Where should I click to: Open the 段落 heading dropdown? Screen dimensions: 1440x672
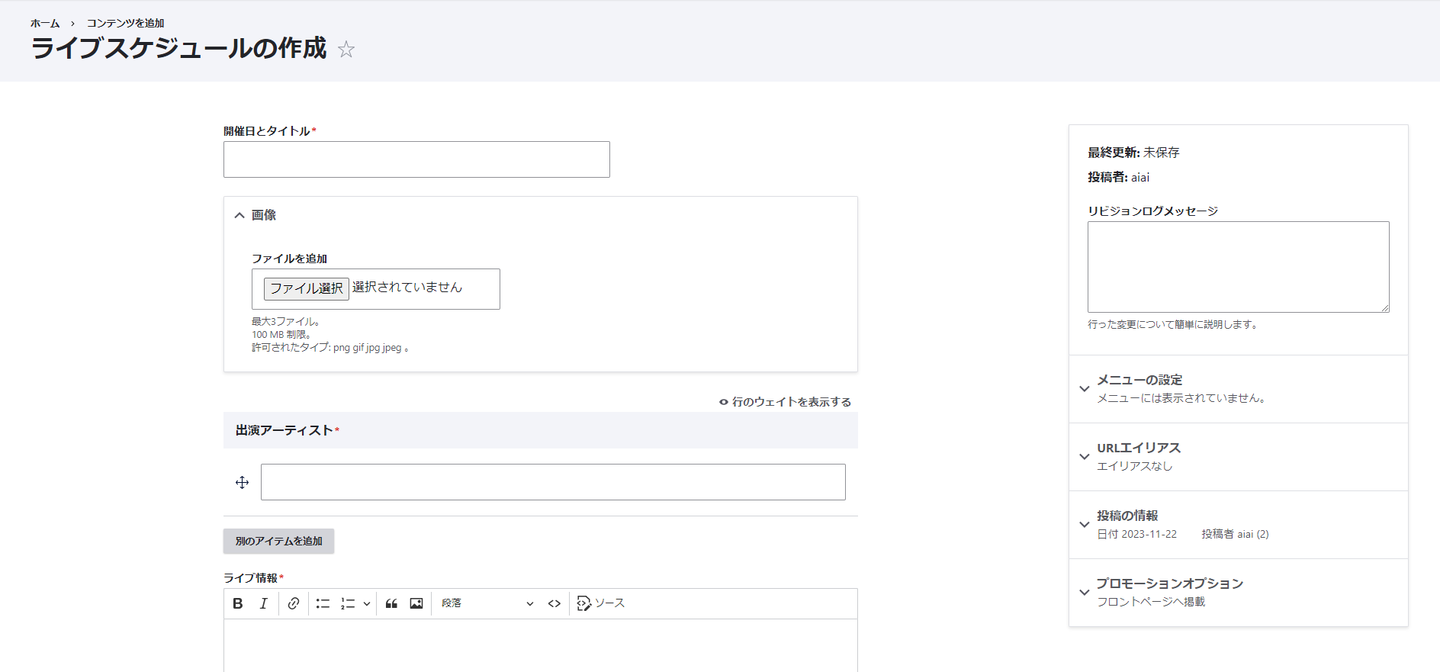tap(488, 604)
